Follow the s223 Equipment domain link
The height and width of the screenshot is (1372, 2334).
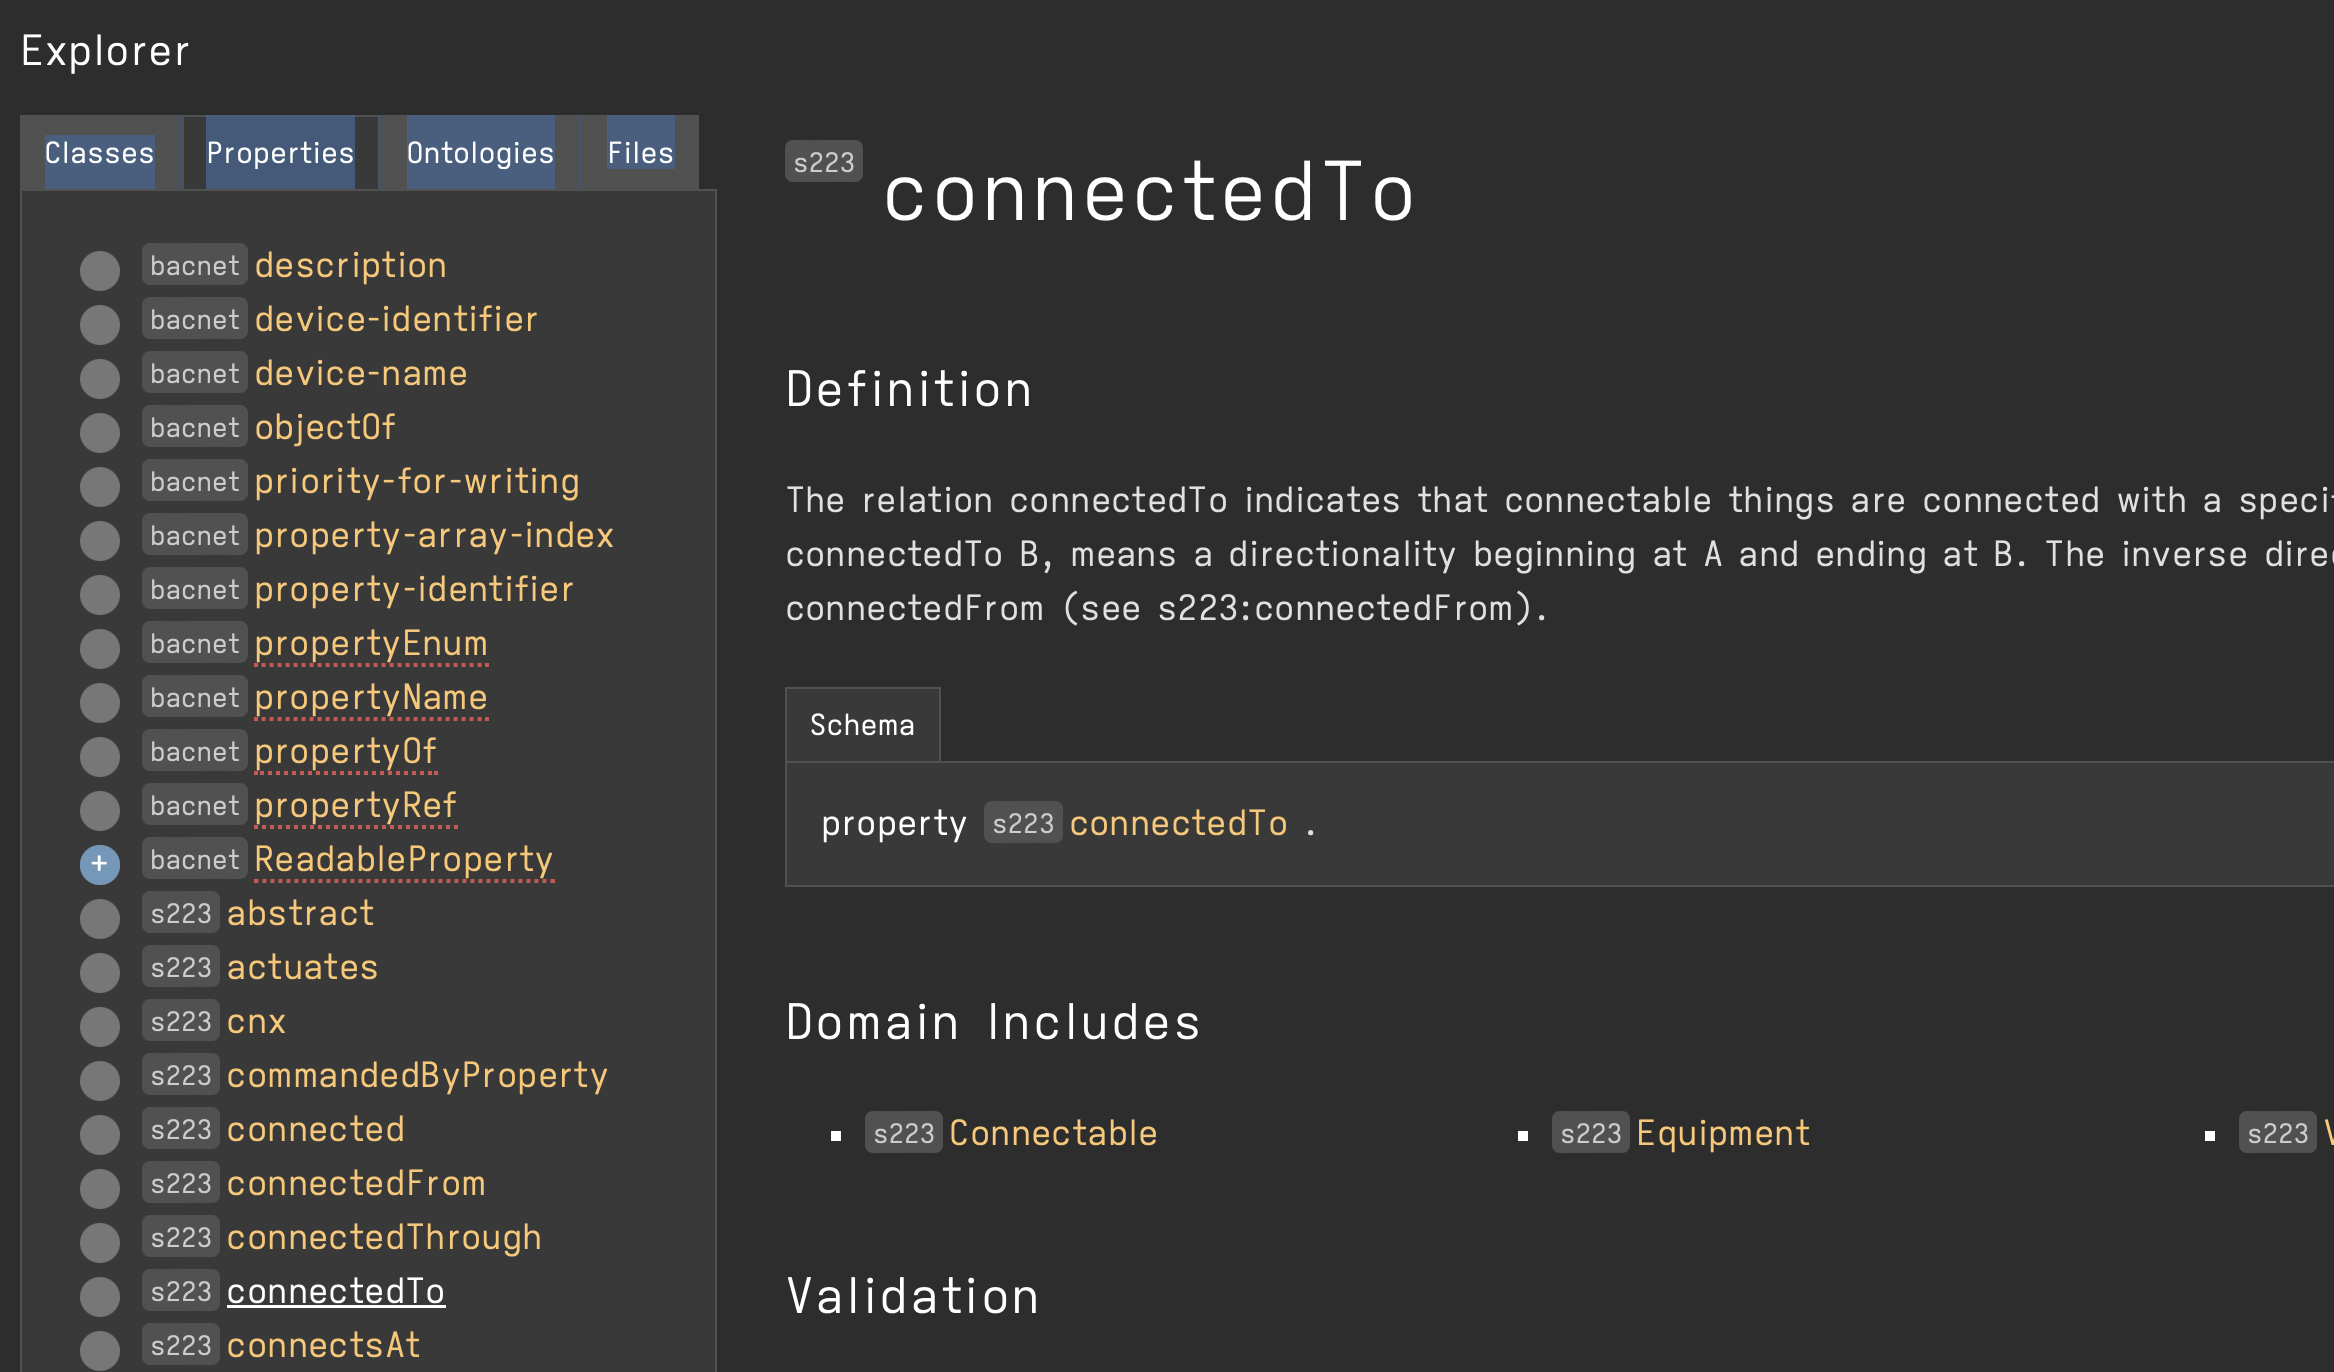point(1722,1133)
